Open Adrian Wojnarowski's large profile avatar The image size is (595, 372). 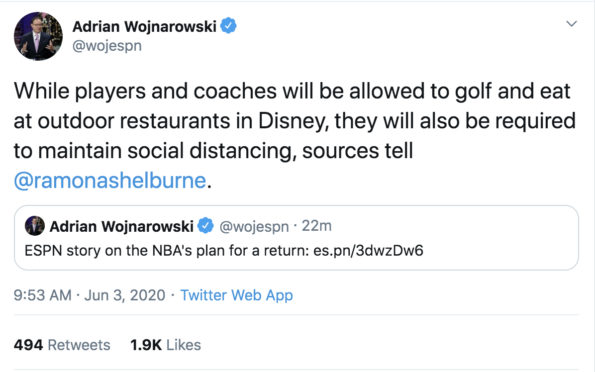tap(38, 36)
